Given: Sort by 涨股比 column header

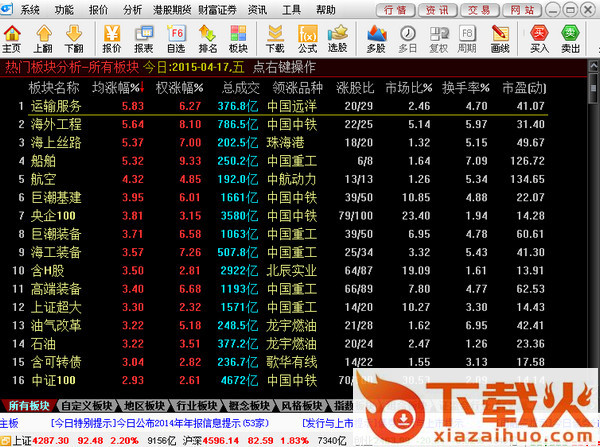Looking at the screenshot, I should (x=355, y=88).
